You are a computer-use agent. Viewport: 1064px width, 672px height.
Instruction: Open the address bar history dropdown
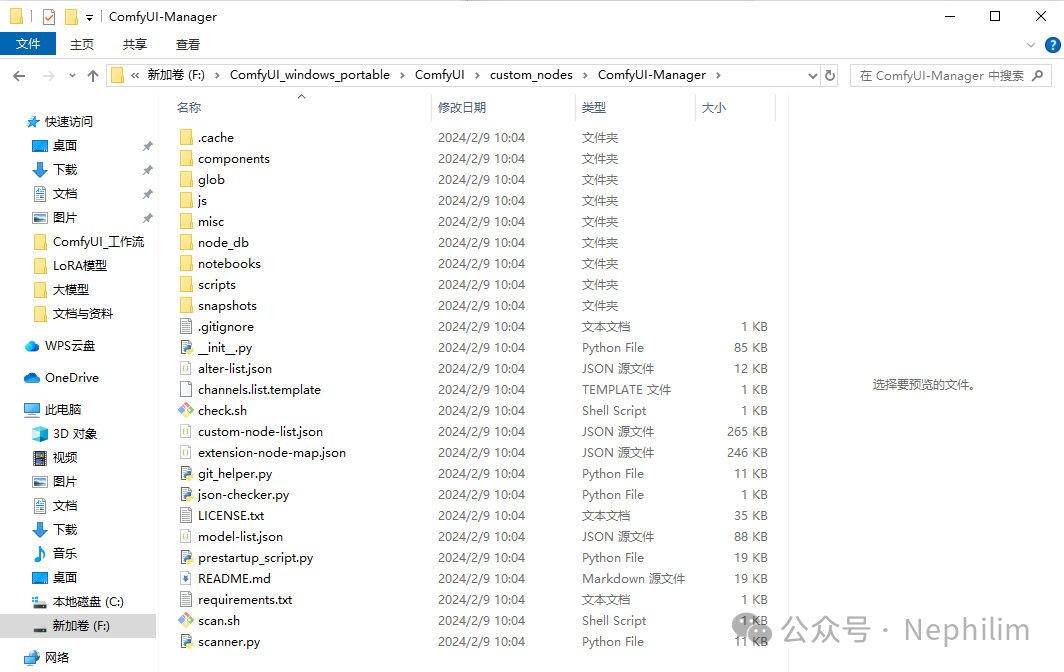coord(812,75)
